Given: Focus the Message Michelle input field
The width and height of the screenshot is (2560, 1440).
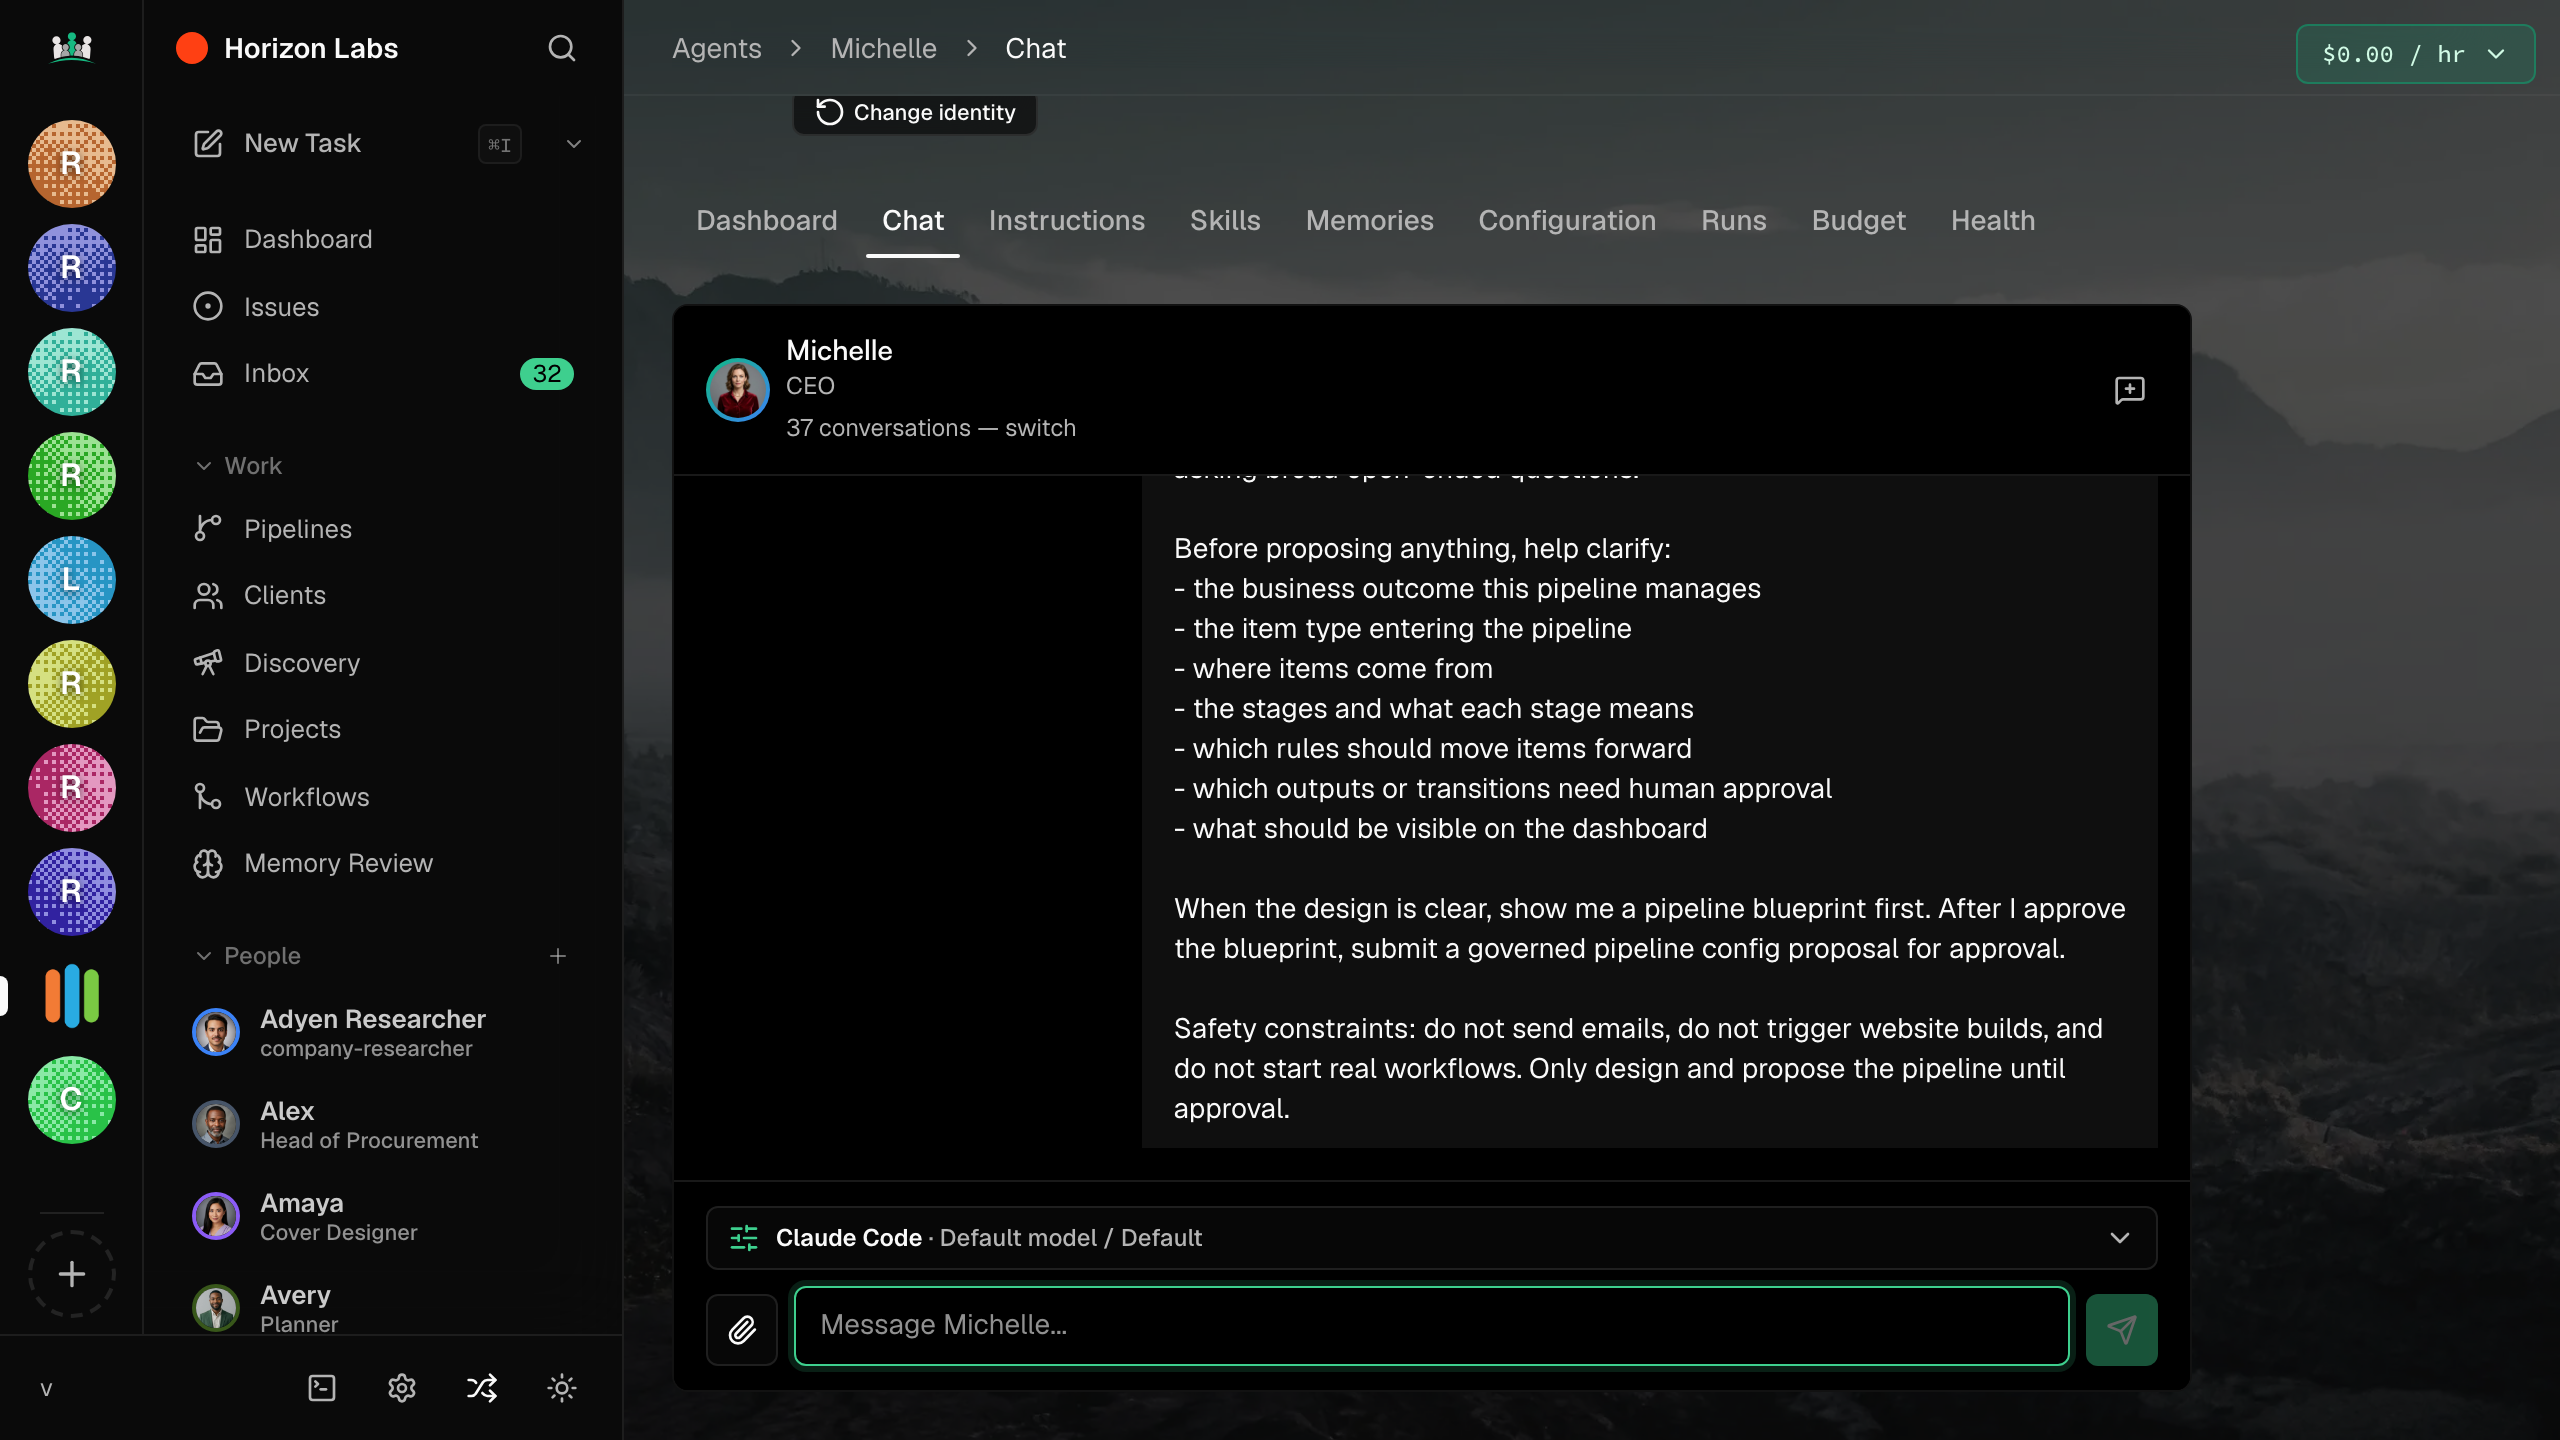Looking at the screenshot, I should [x=1432, y=1326].
